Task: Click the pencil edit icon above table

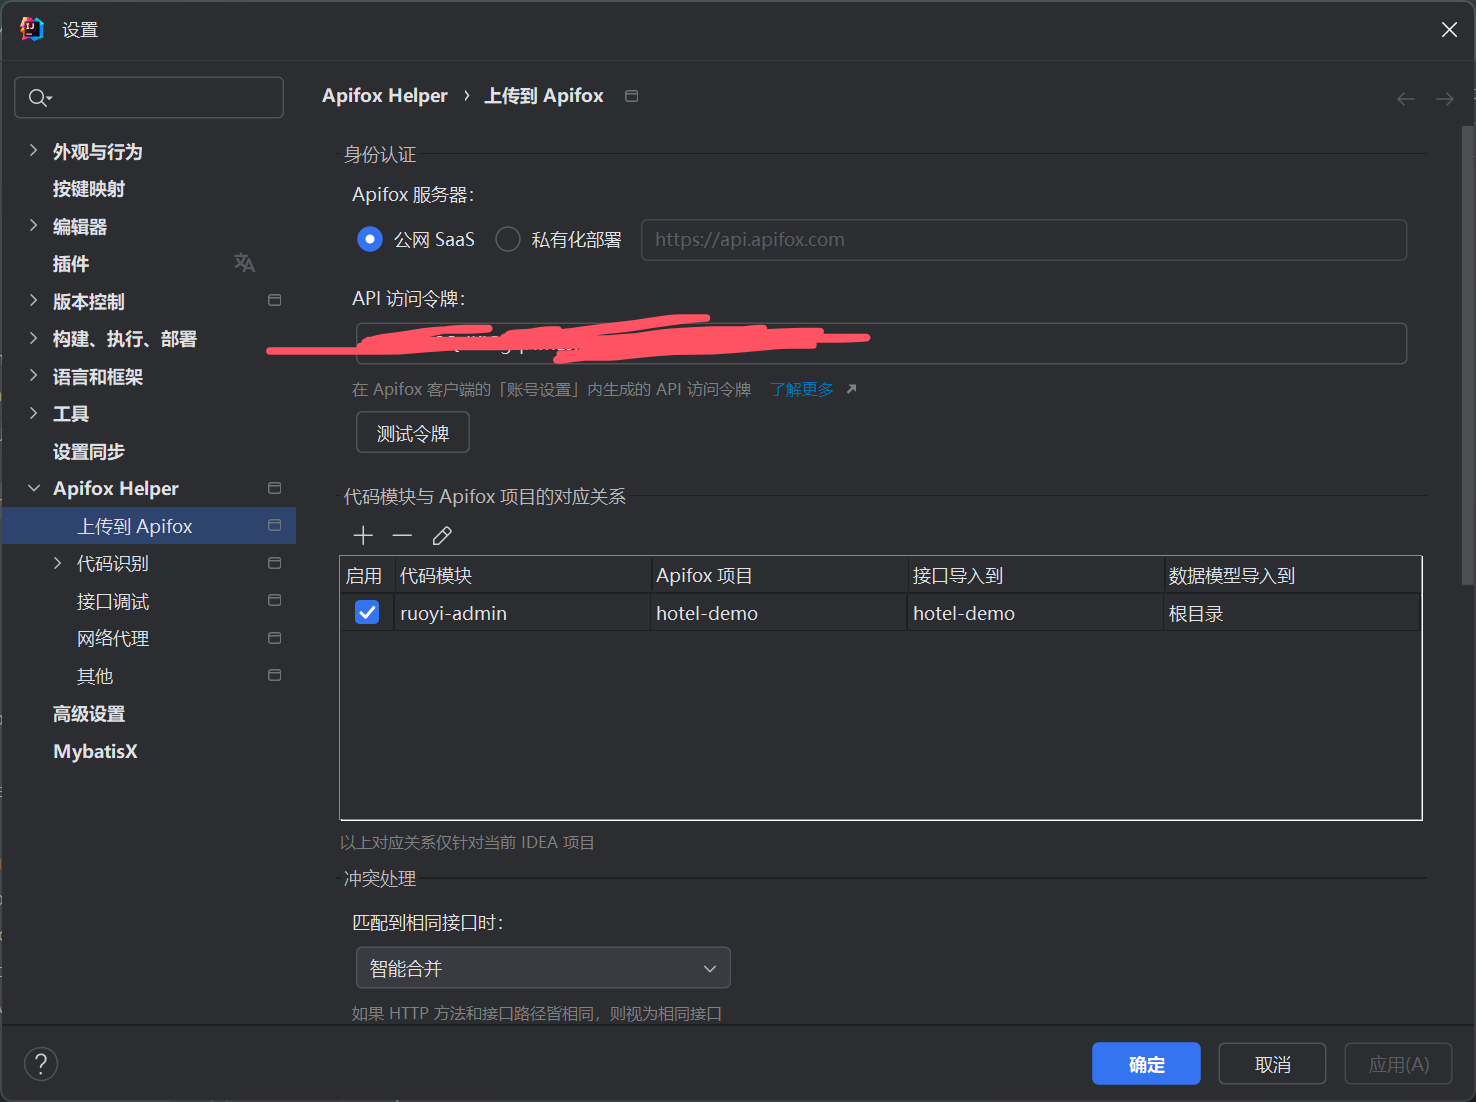Action: point(442,536)
